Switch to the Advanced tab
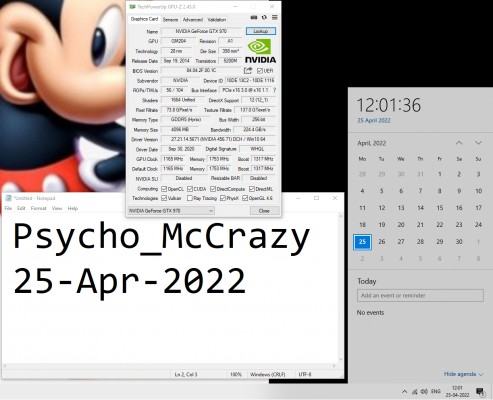The height and width of the screenshot is (400, 493). tap(193, 20)
